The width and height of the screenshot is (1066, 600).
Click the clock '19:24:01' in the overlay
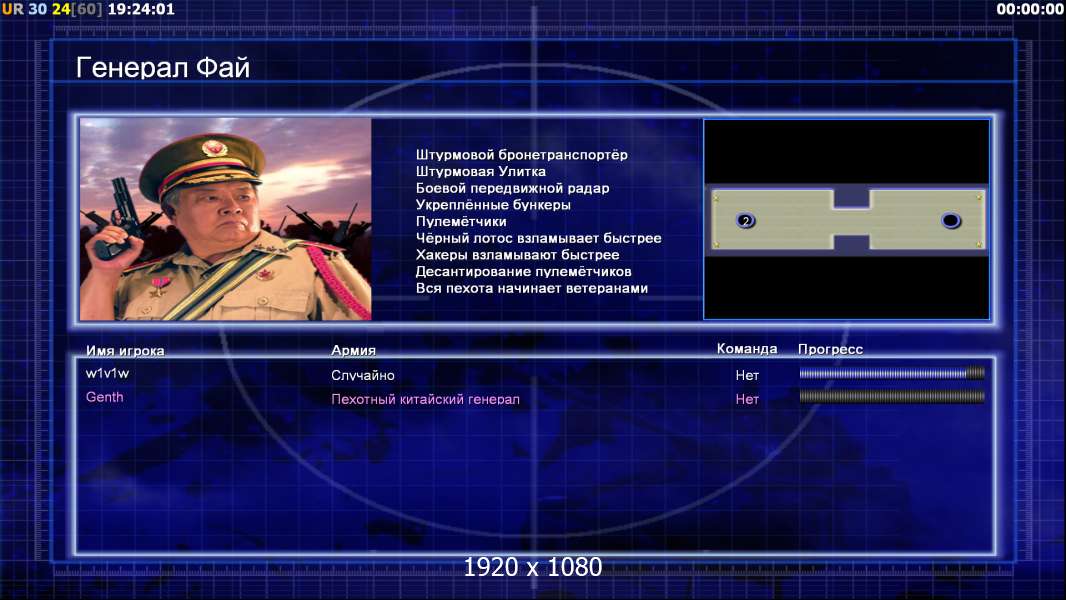[141, 9]
